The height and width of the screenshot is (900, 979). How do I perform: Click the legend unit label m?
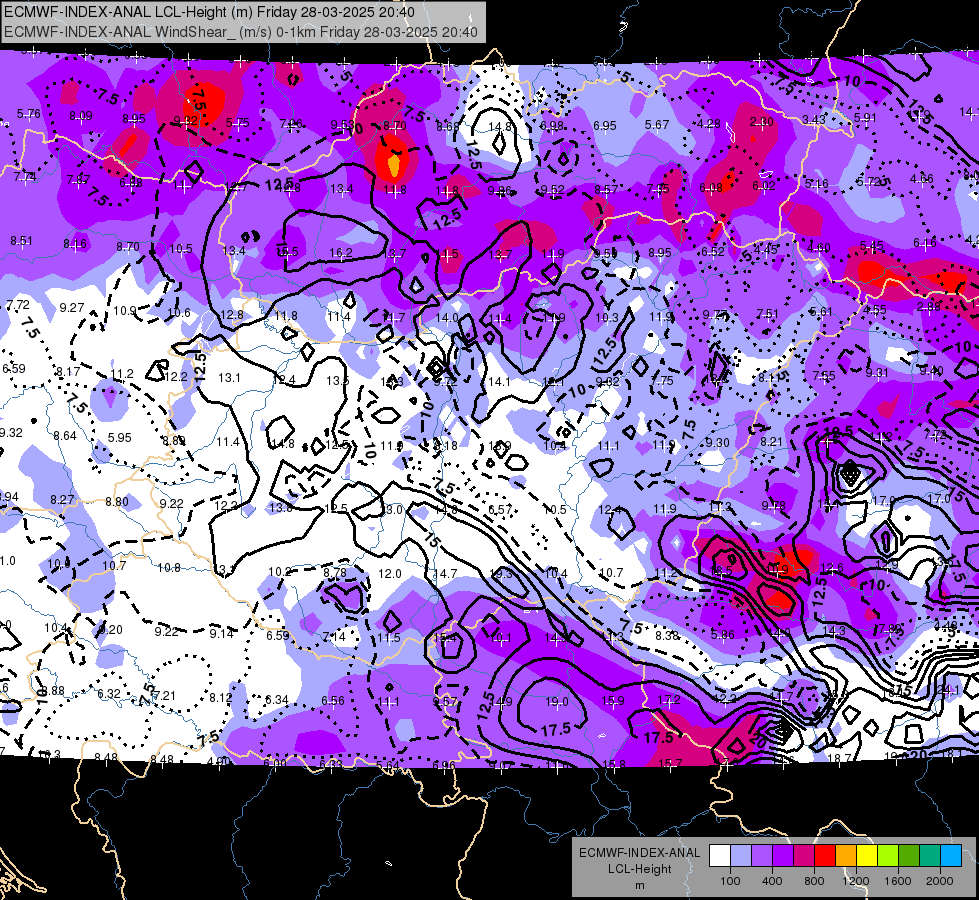639,886
